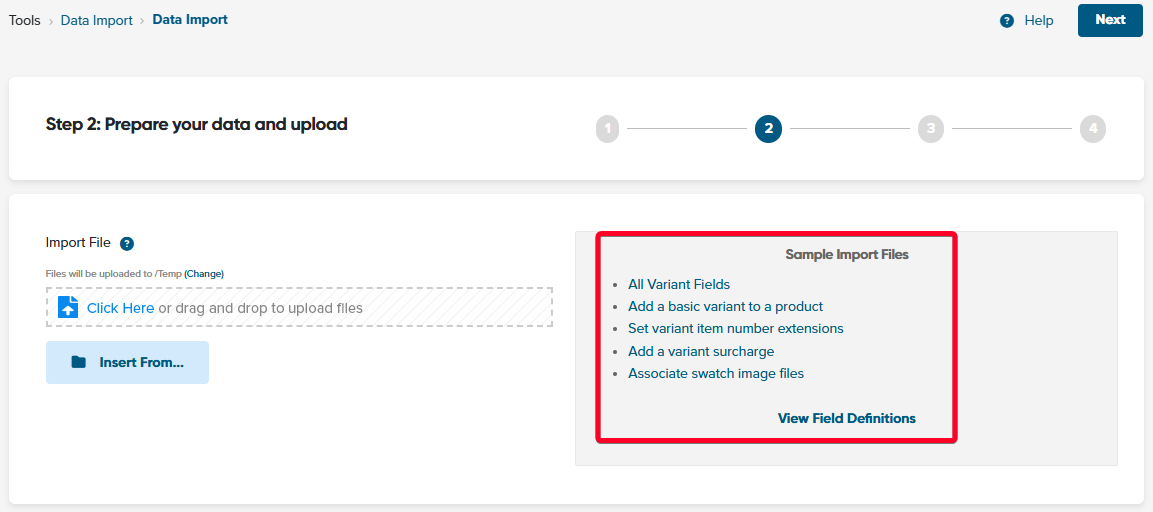
Task: Click the (Change) upload folder link
Action: [x=204, y=274]
